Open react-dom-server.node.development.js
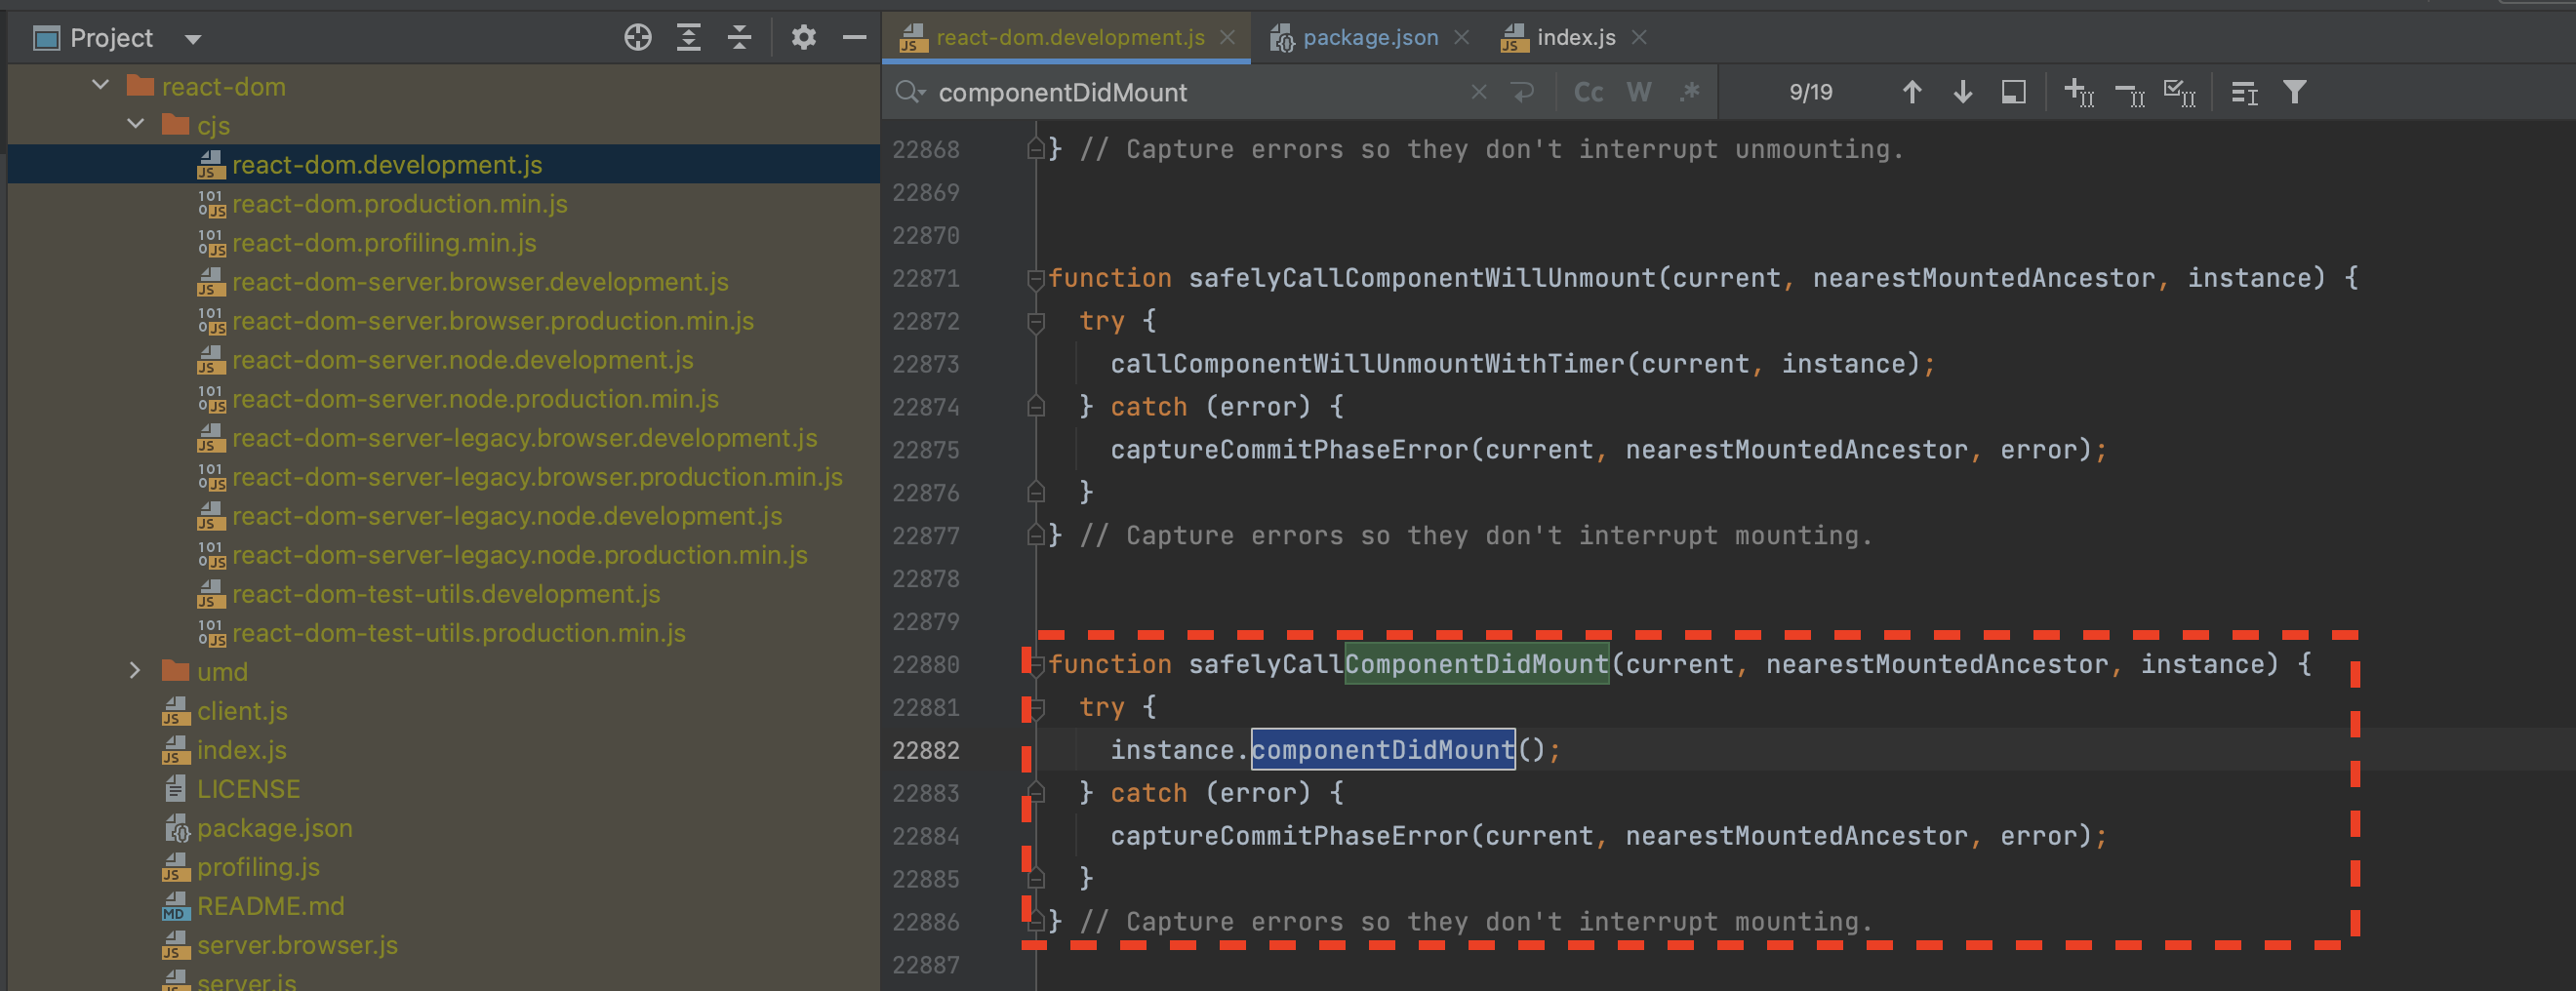2576x991 pixels. (444, 359)
